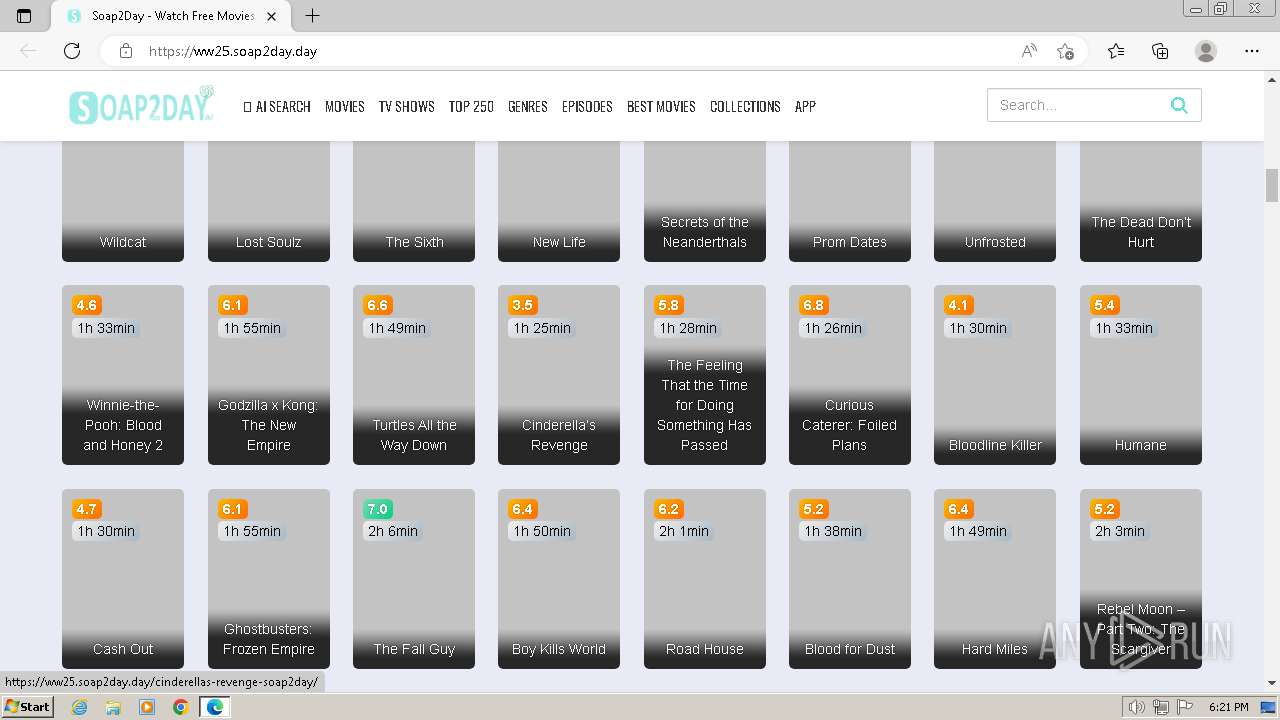Open media player taskbar icon
Viewport: 1280px width, 720px height.
click(x=147, y=707)
